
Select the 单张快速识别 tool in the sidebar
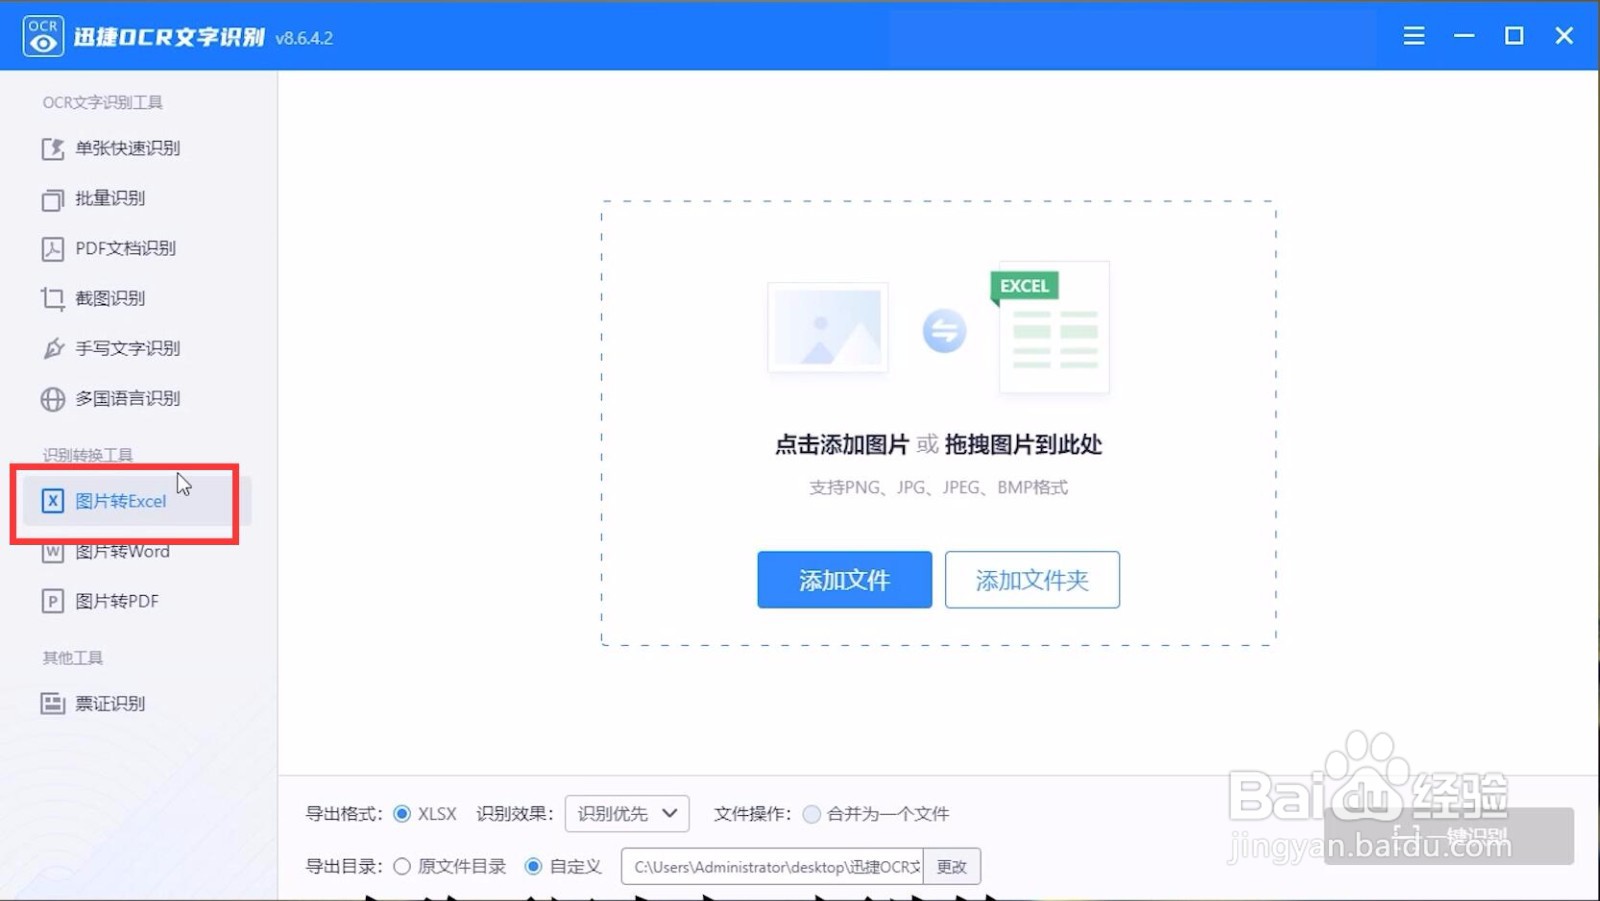pyautogui.click(x=125, y=148)
